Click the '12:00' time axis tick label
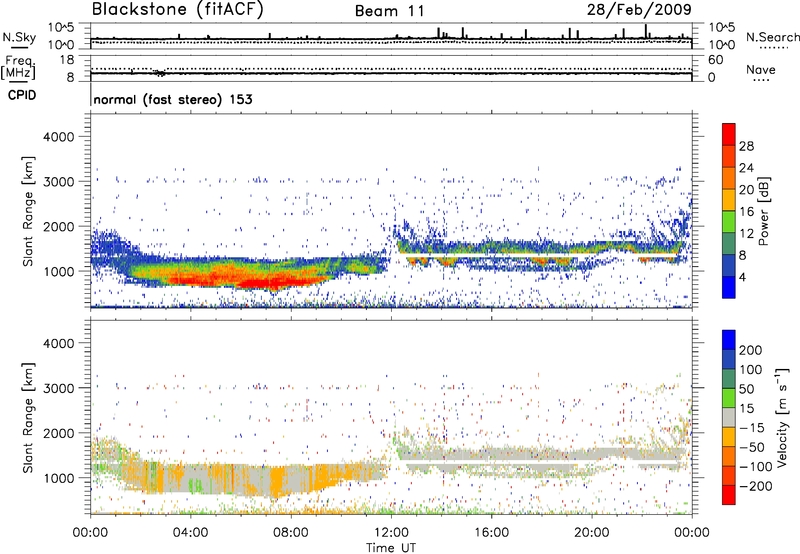Screen dimensions: 800x554 (x=391, y=533)
